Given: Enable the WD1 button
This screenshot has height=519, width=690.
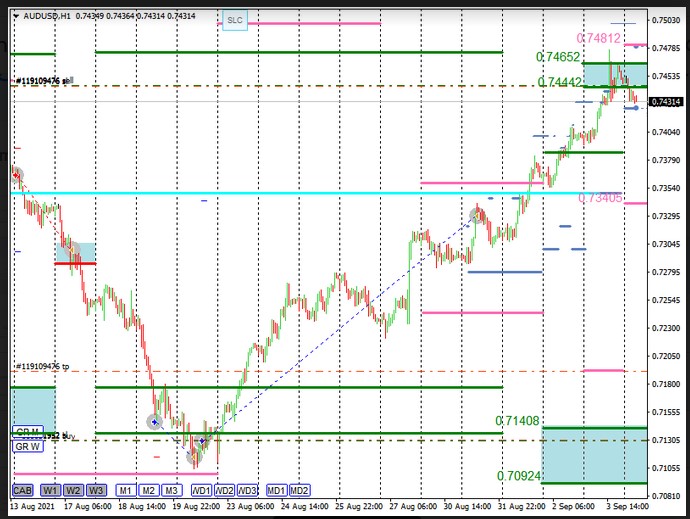Looking at the screenshot, I should point(201,490).
